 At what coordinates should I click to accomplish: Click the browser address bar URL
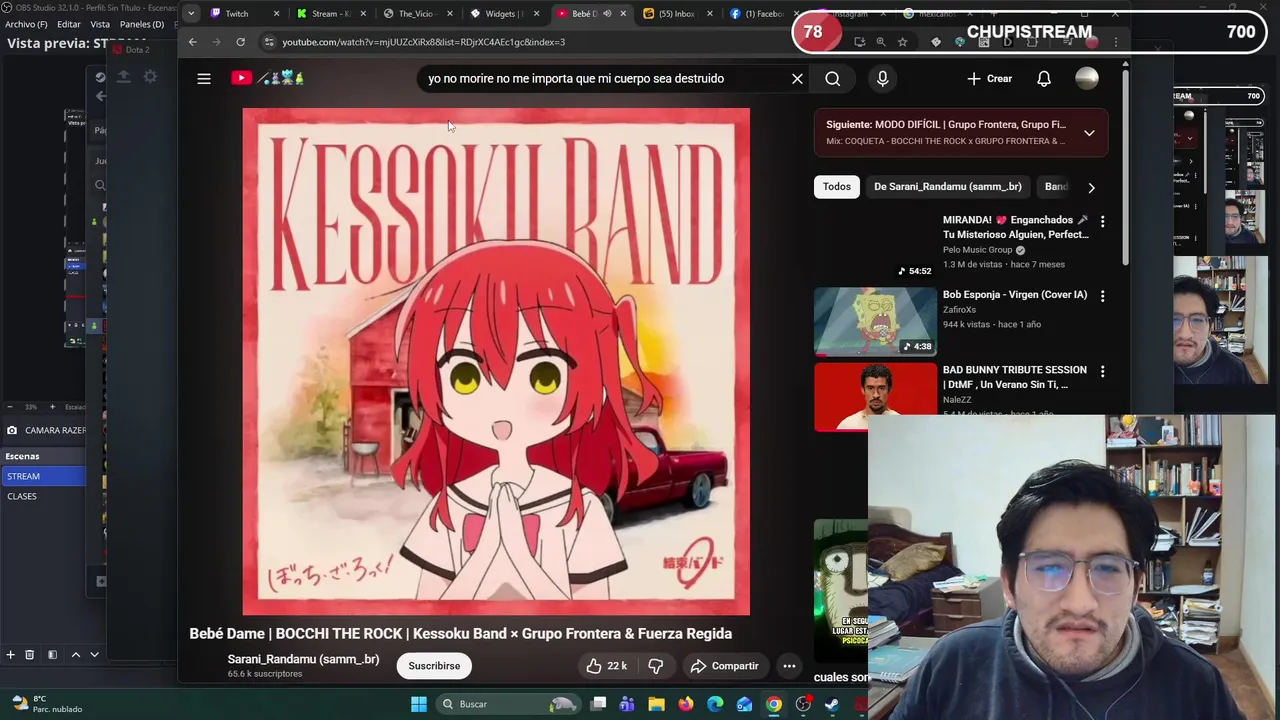424,42
